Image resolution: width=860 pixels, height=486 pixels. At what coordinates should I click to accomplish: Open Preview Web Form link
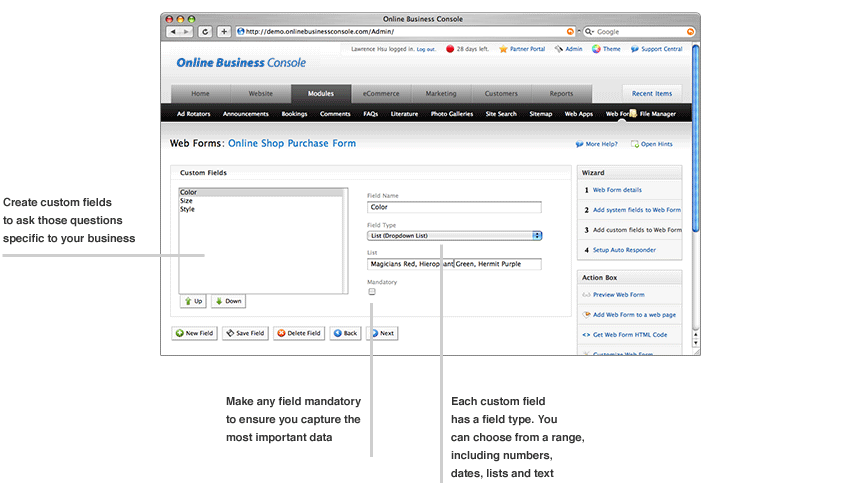(618, 295)
